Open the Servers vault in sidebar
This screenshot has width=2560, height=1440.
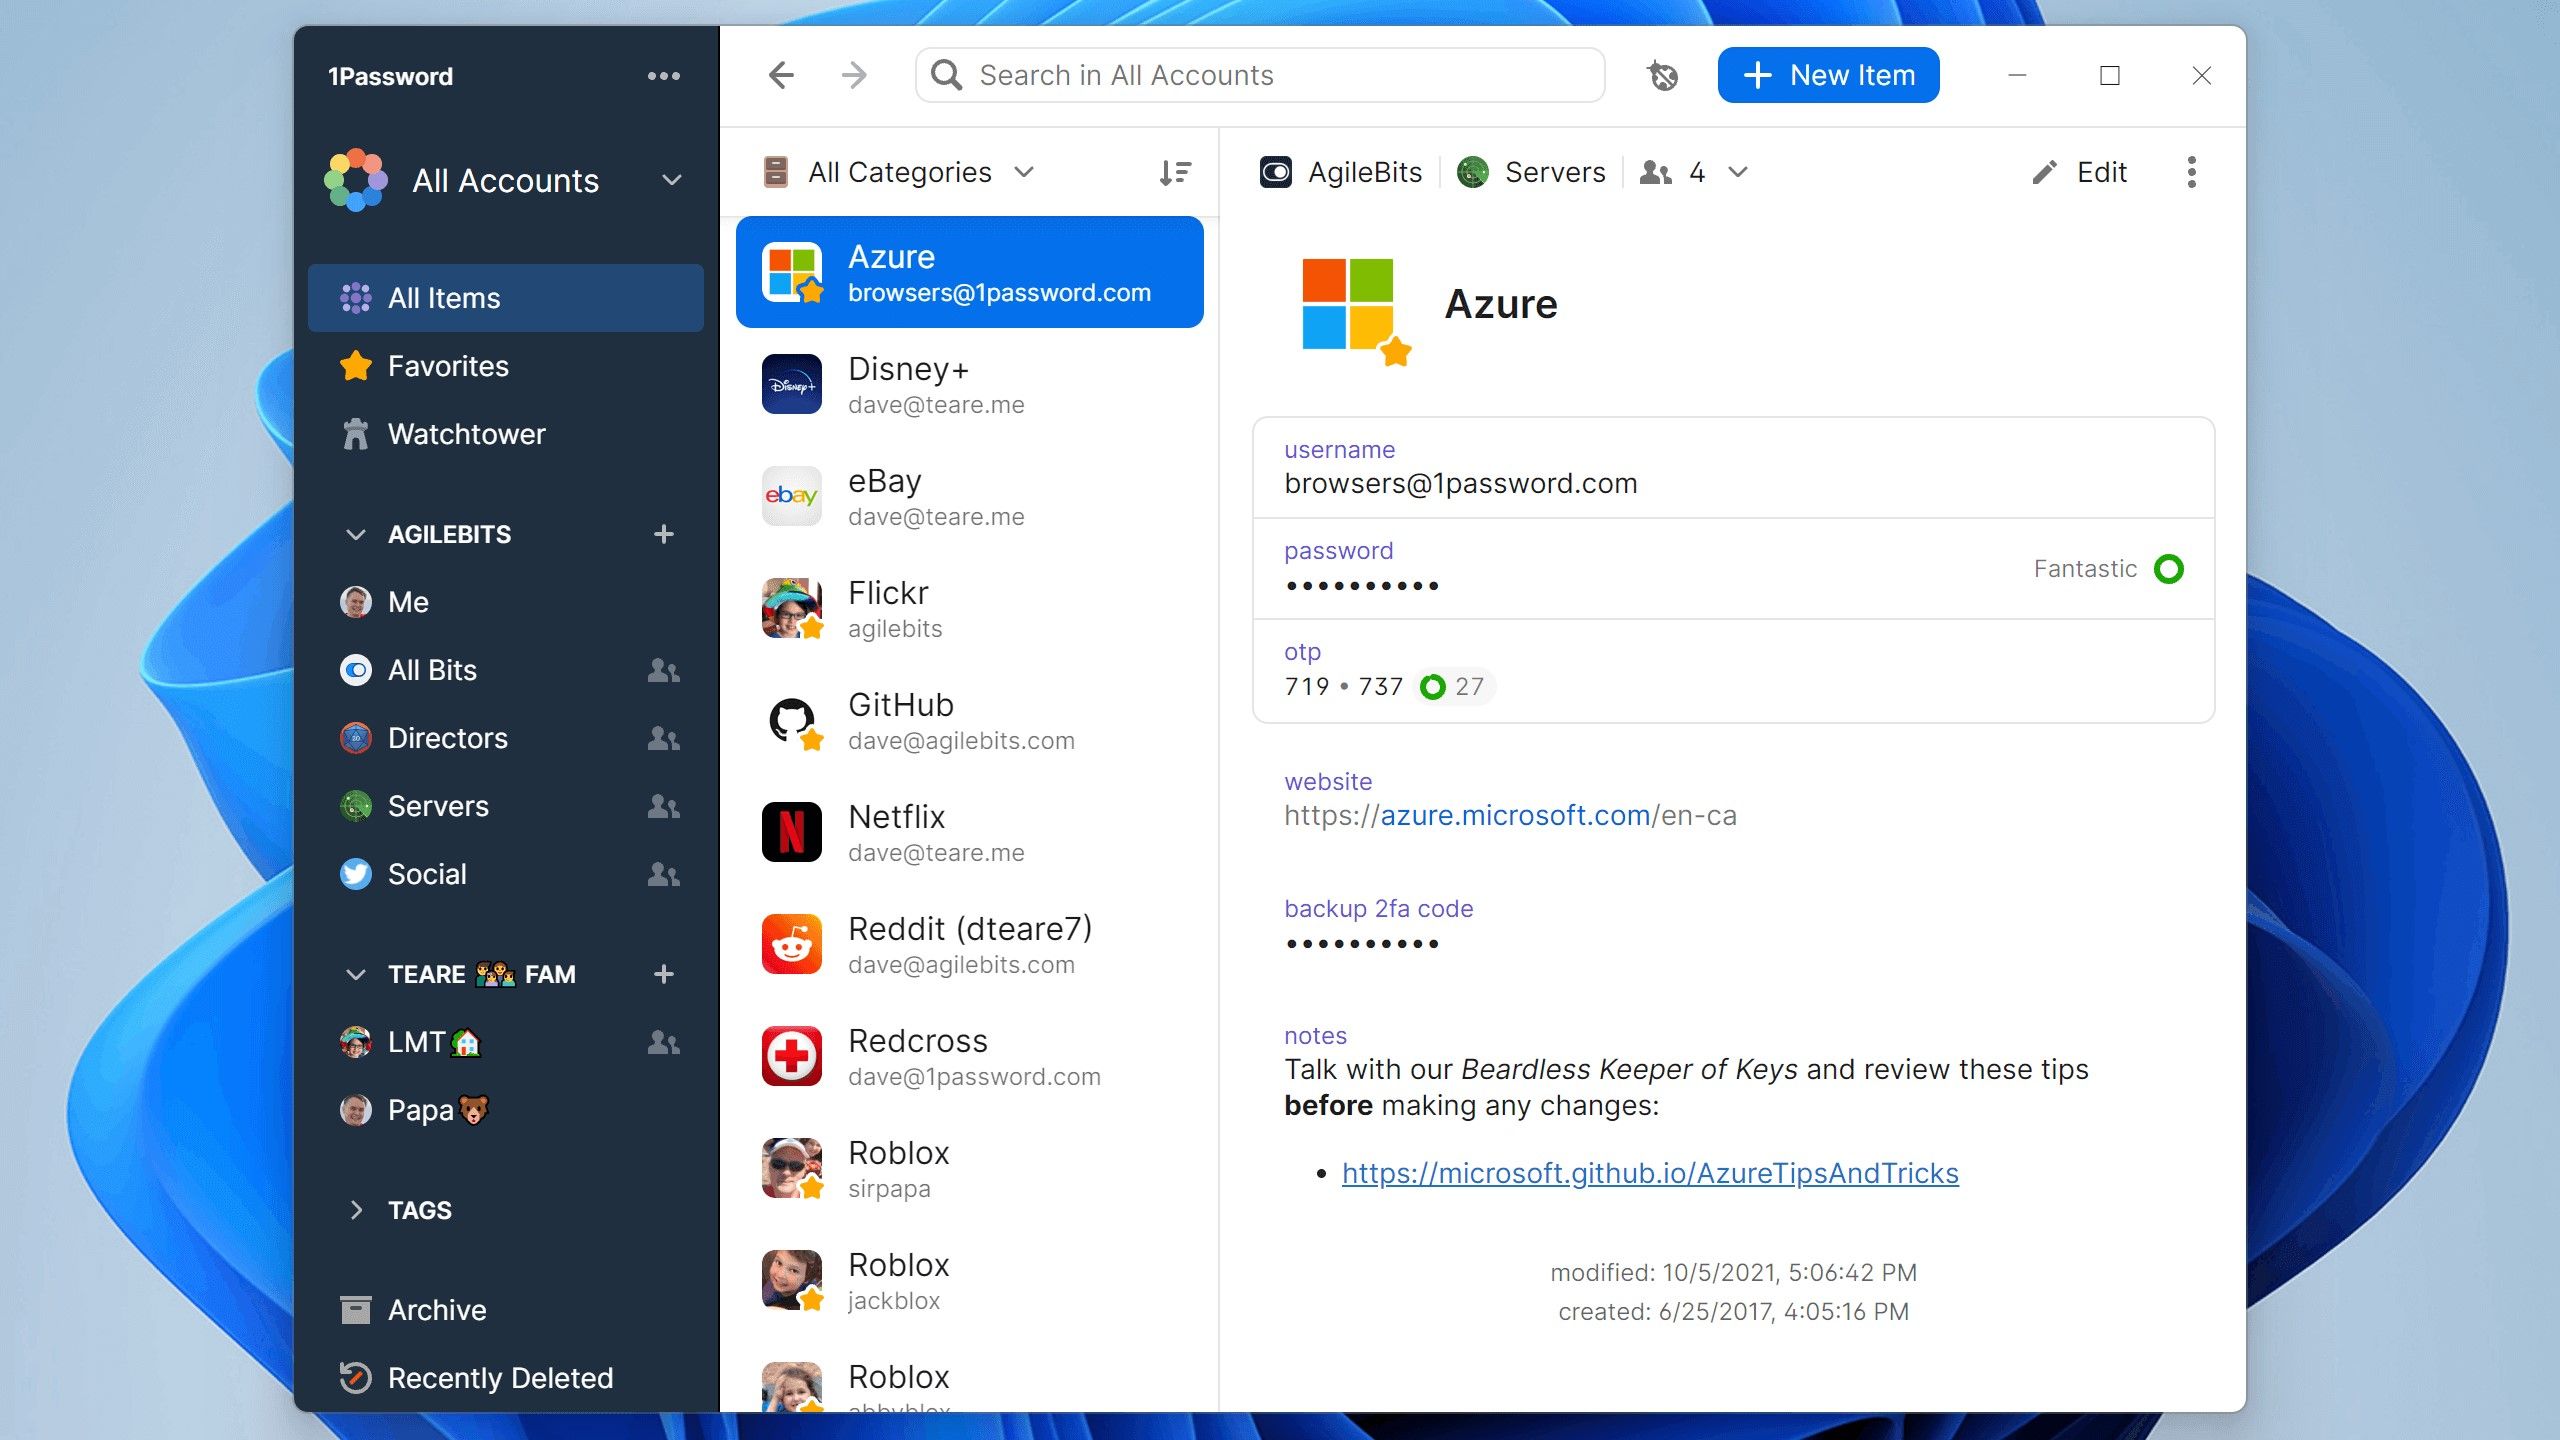[506, 806]
